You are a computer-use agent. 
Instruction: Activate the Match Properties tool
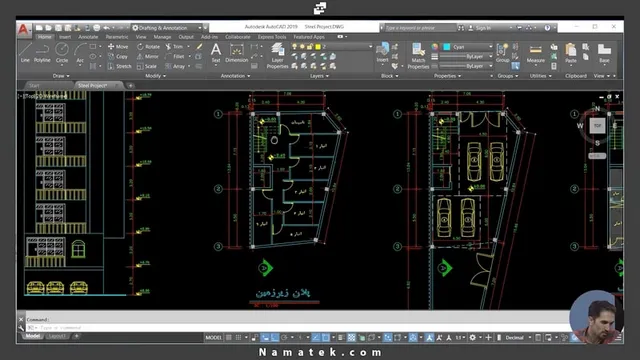click(418, 56)
